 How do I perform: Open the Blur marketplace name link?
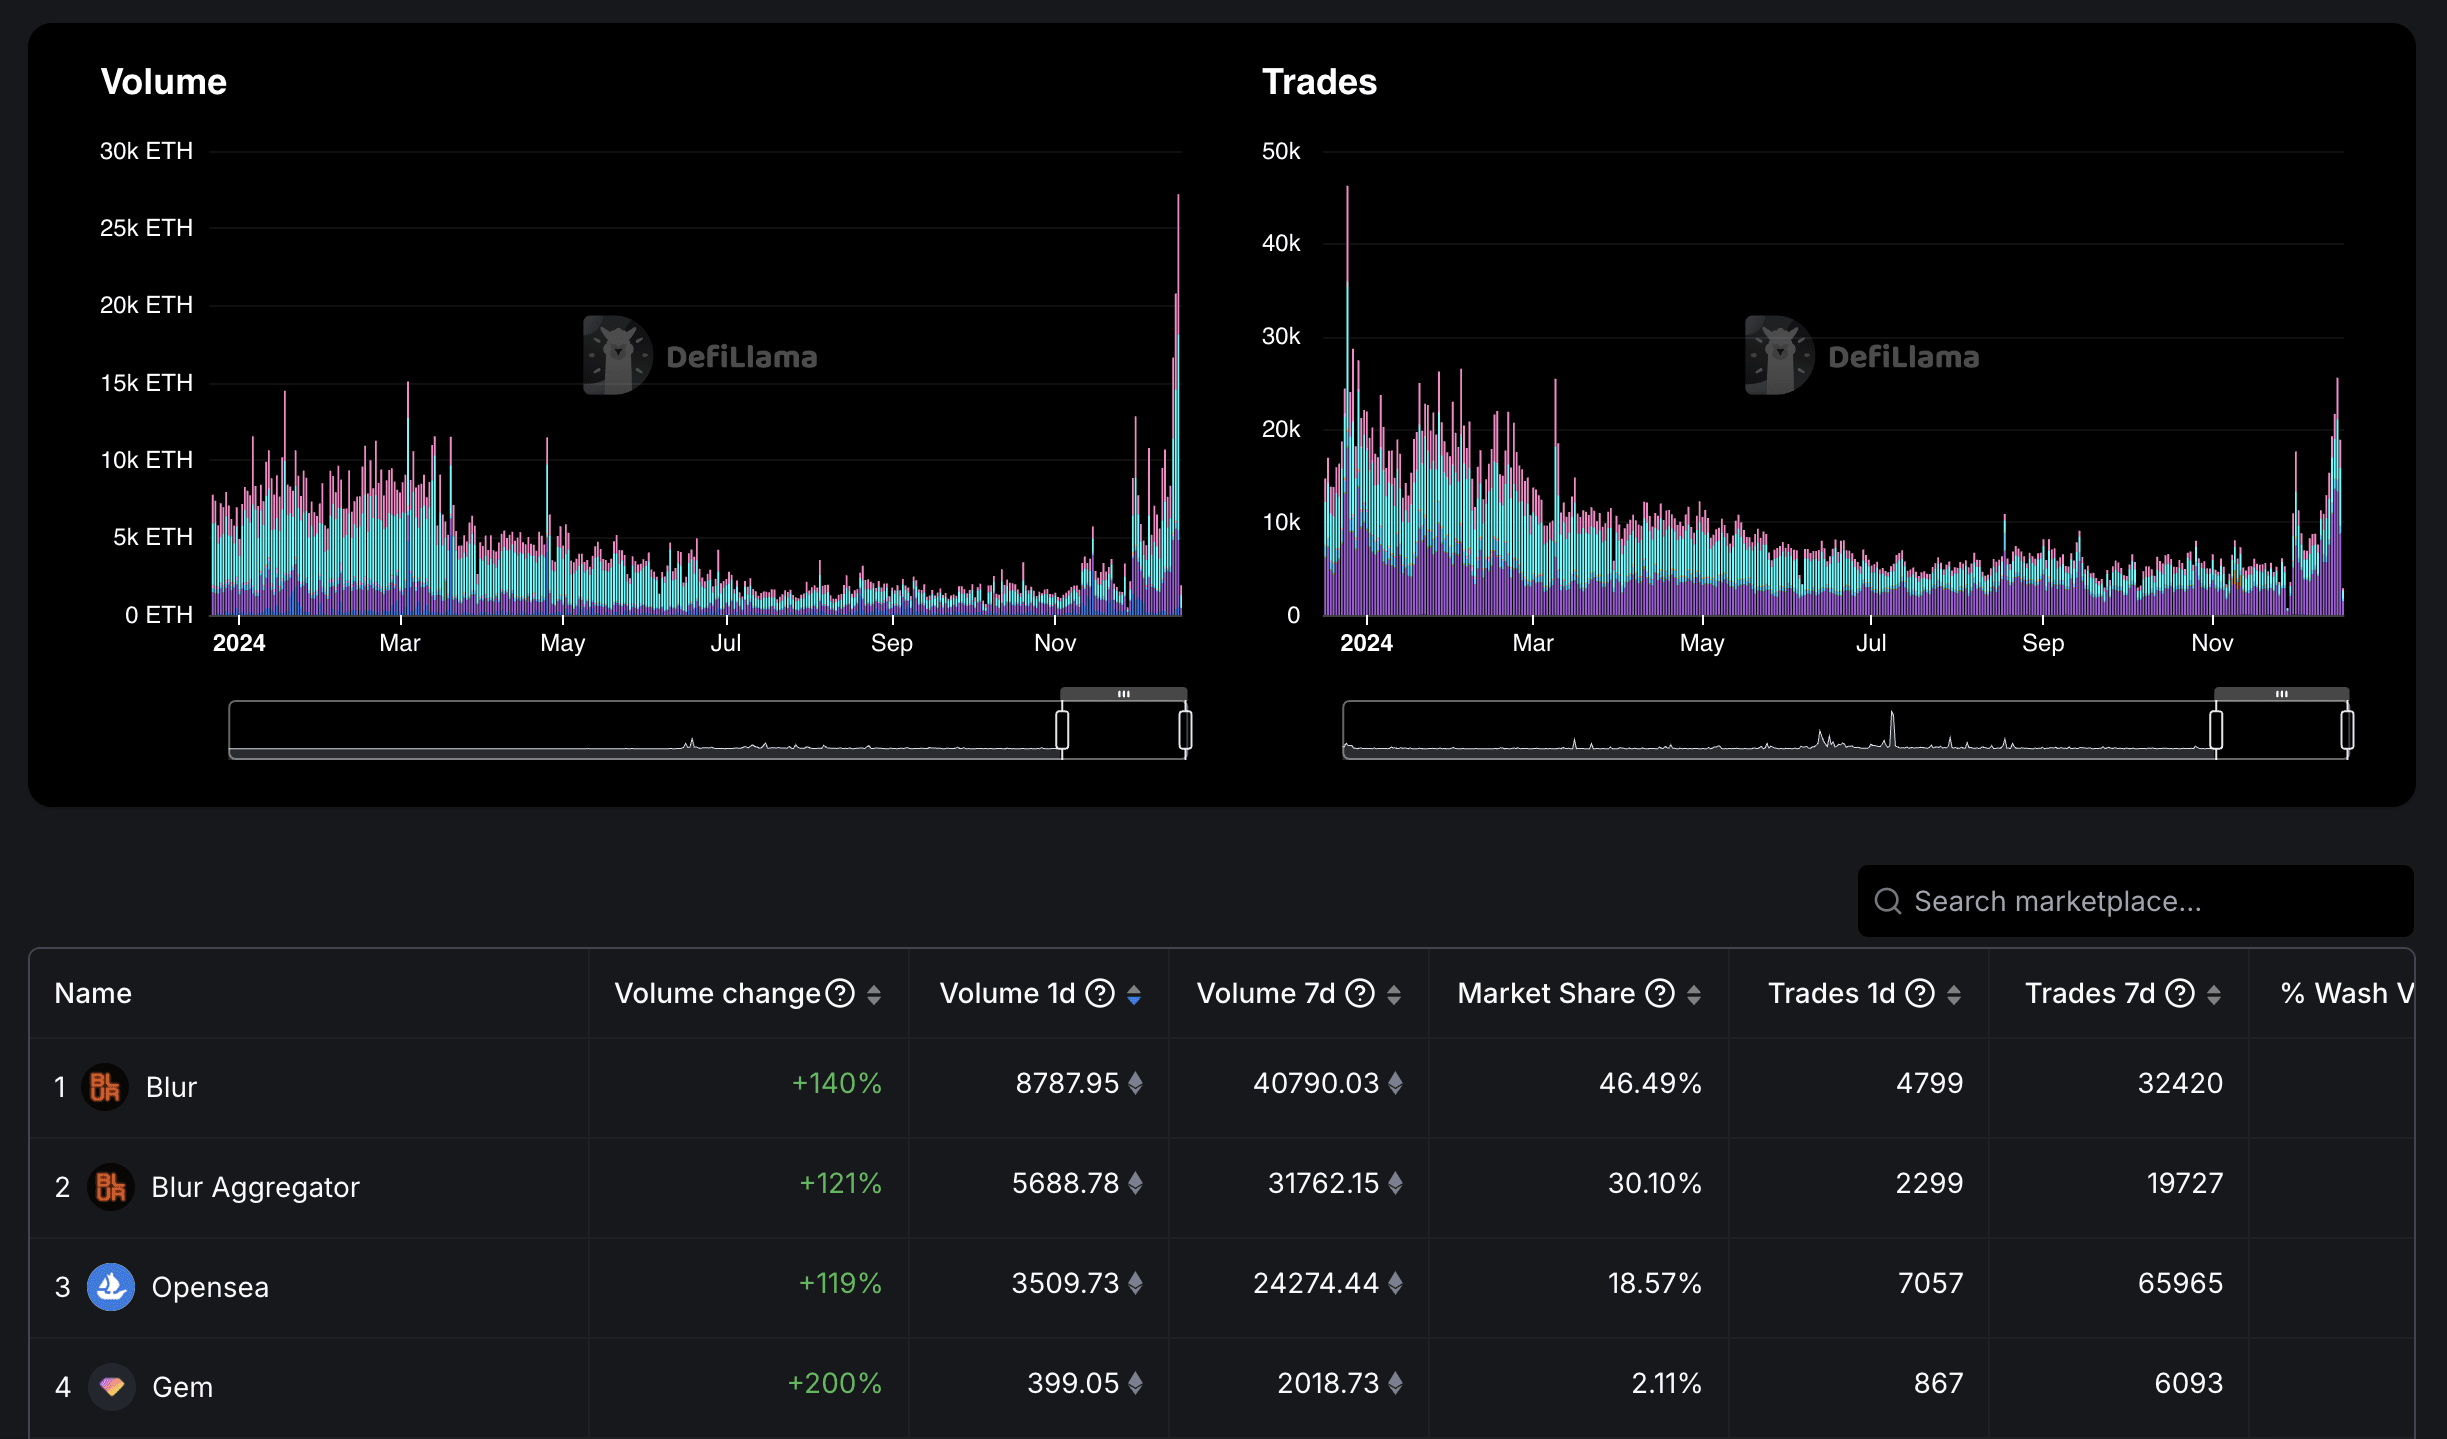[171, 1087]
